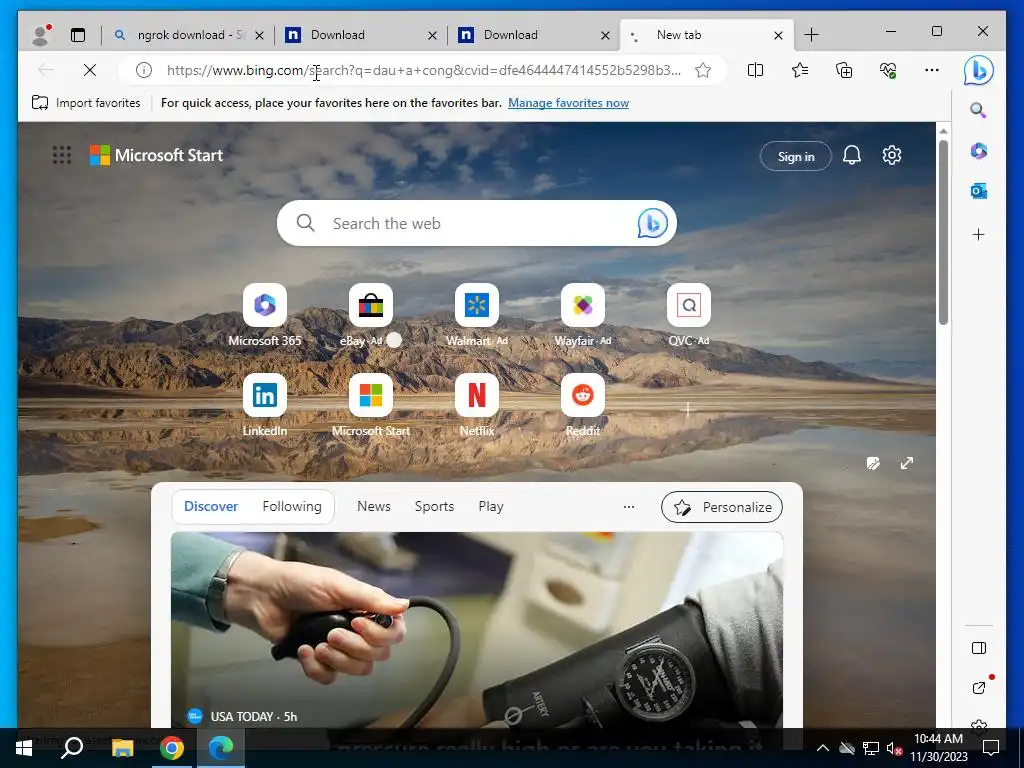Add this page to favorites star
This screenshot has width=1024, height=768.
703,70
